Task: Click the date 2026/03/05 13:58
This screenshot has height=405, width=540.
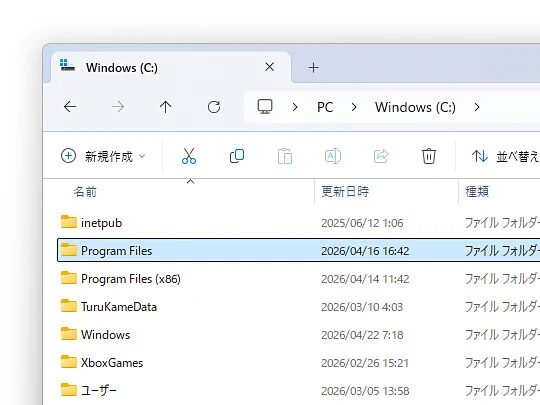Action: (x=365, y=391)
